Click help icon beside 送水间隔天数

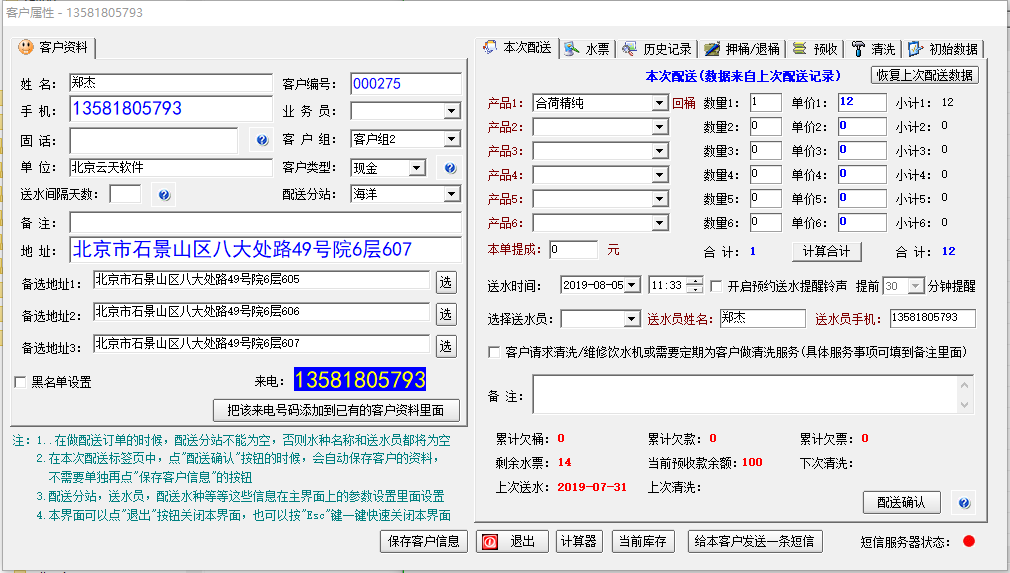point(164,194)
